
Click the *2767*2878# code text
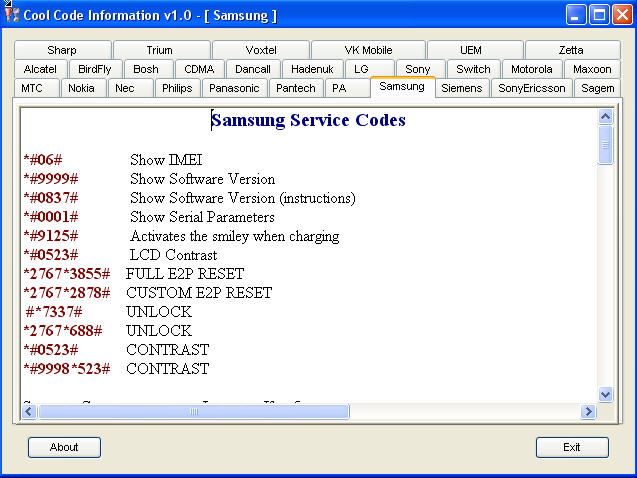pos(67,293)
